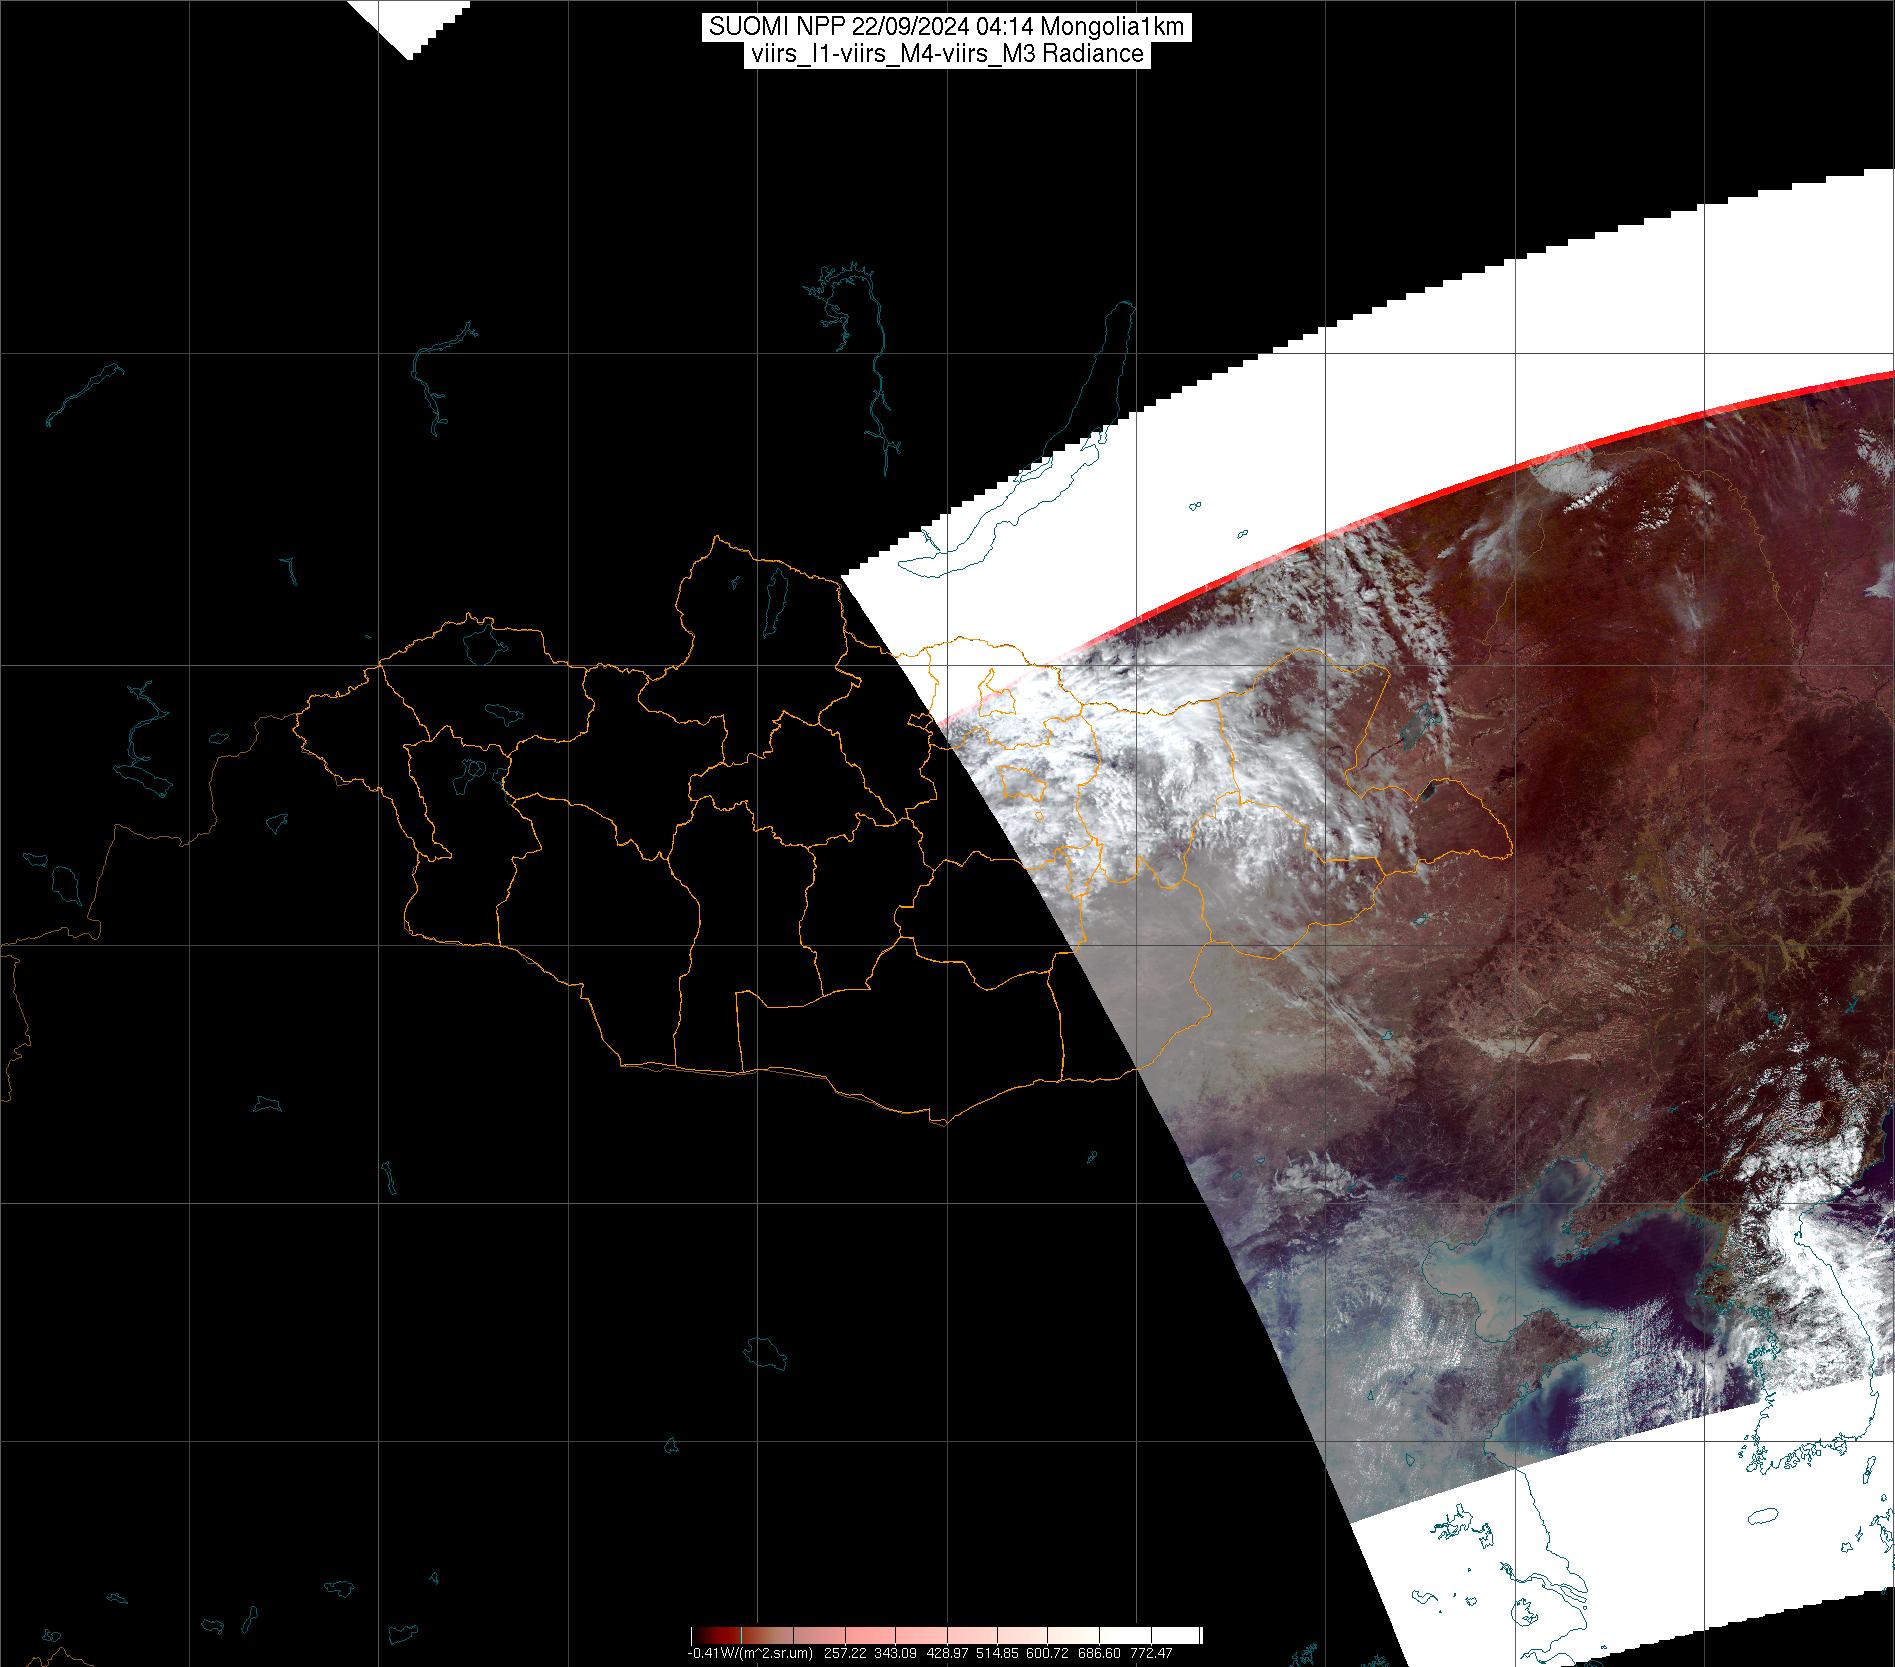Image resolution: width=1895 pixels, height=1667 pixels.
Task: Click the -0.41W/(m^2.sr.um) colorbar label
Action: (x=749, y=1653)
